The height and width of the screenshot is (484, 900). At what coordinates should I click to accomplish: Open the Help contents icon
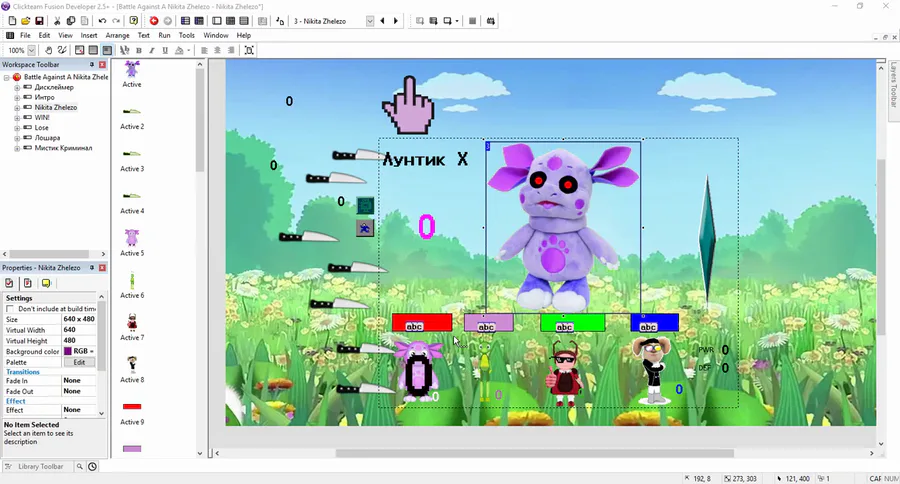click(134, 21)
